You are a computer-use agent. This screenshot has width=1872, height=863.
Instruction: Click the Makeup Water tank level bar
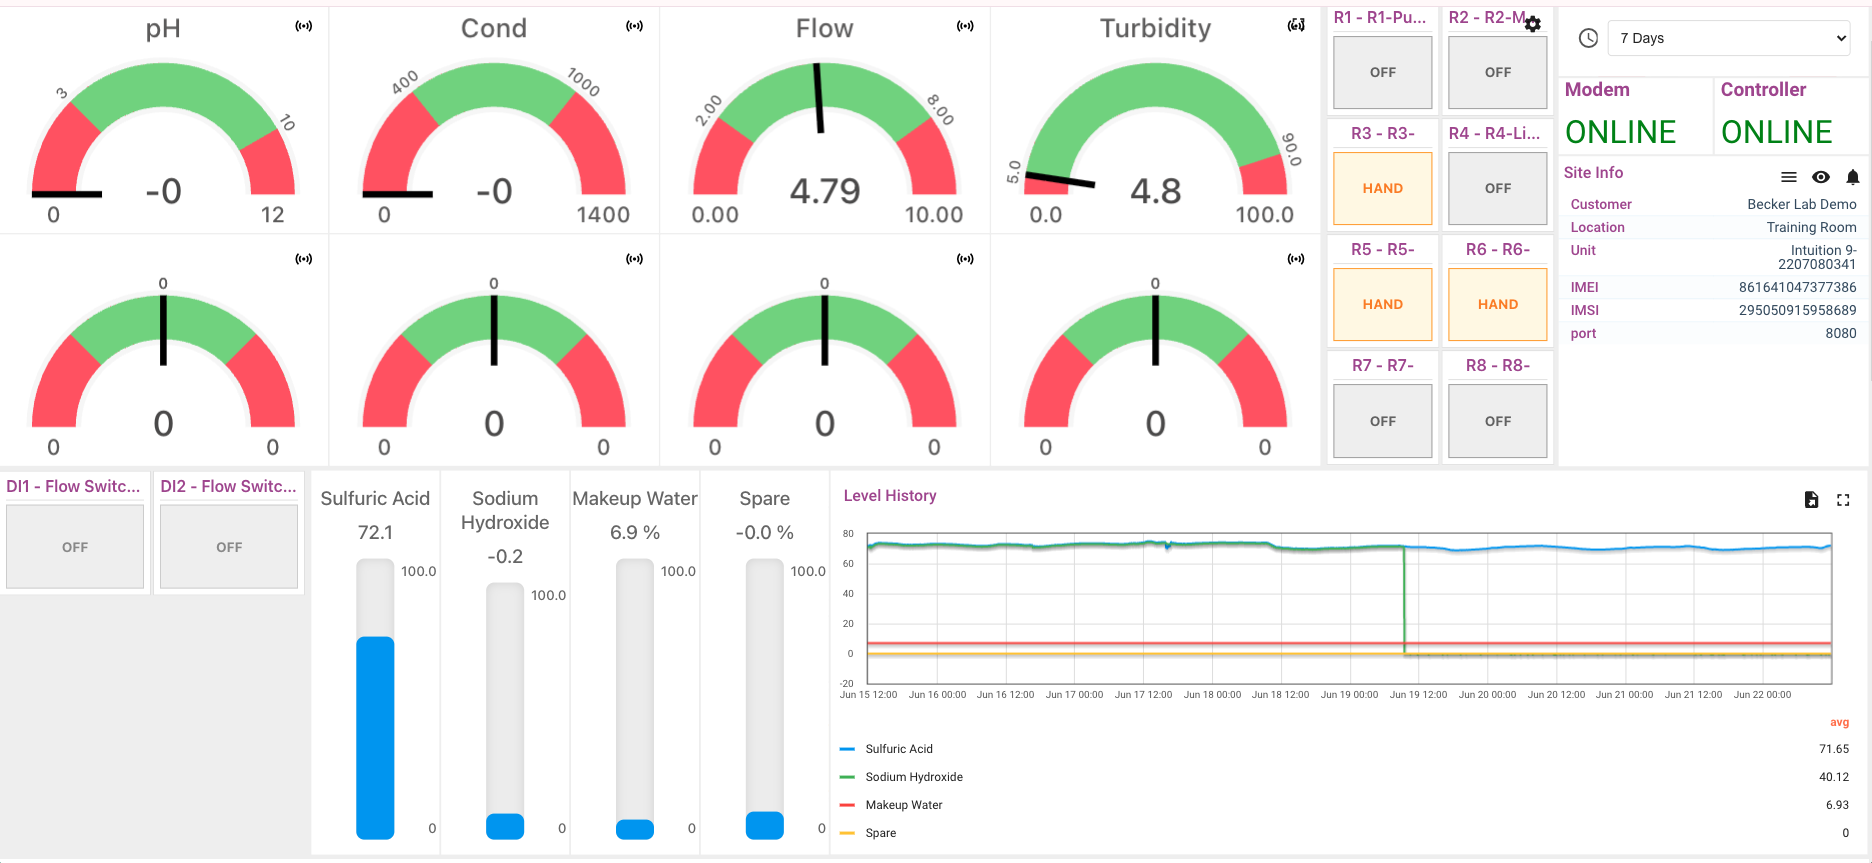(635, 699)
